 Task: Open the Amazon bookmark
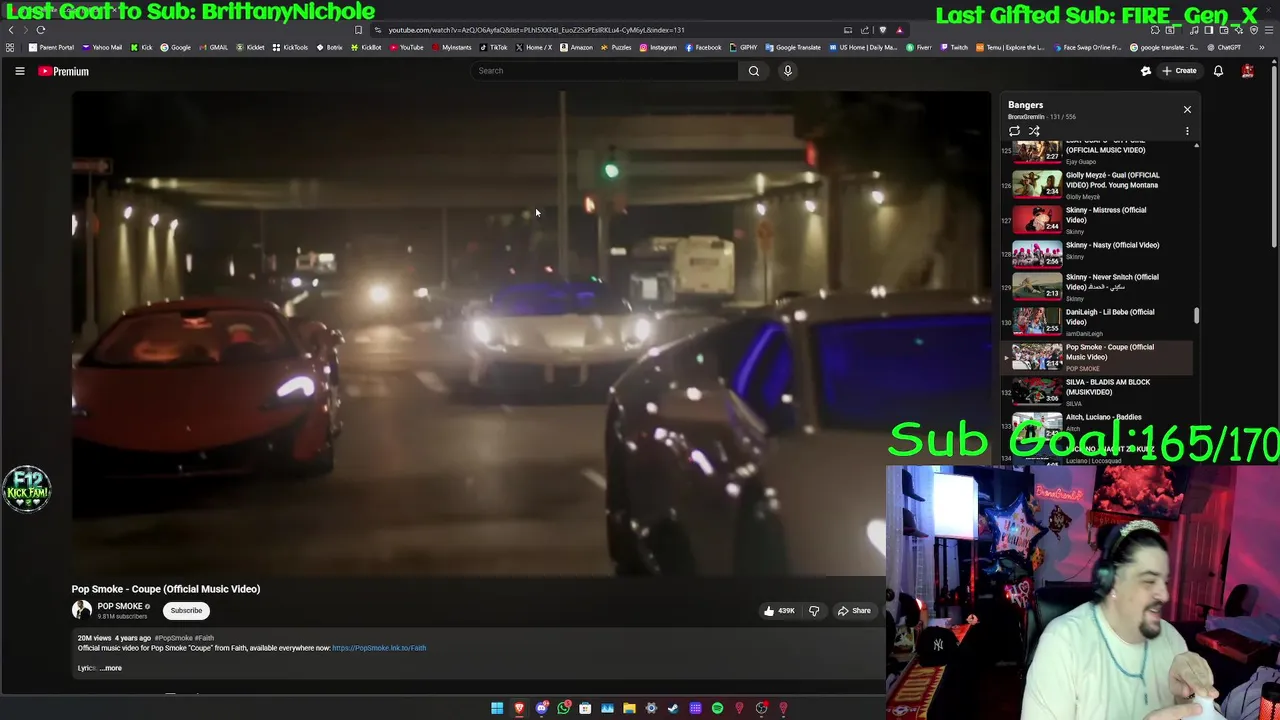[576, 47]
